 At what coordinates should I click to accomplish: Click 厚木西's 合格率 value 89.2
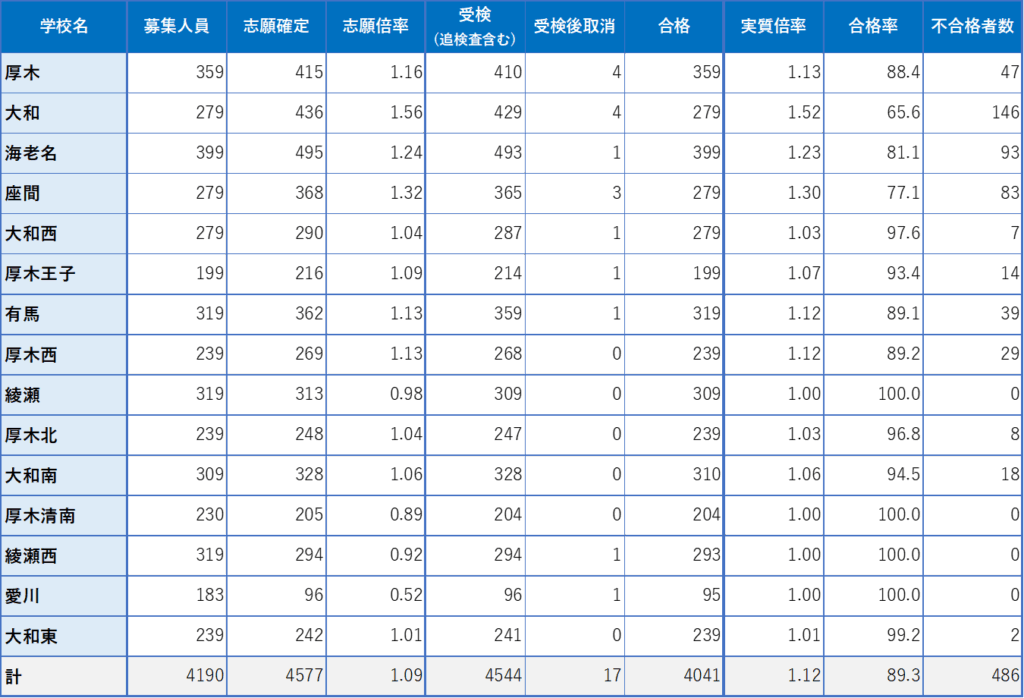[x=903, y=353]
